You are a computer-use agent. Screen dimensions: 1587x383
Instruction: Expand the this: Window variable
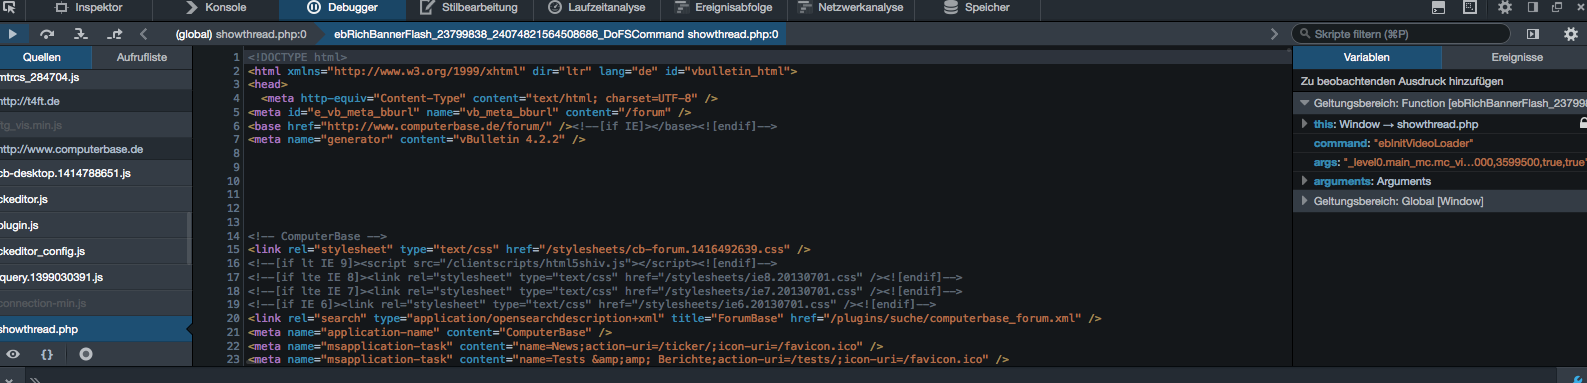1304,124
